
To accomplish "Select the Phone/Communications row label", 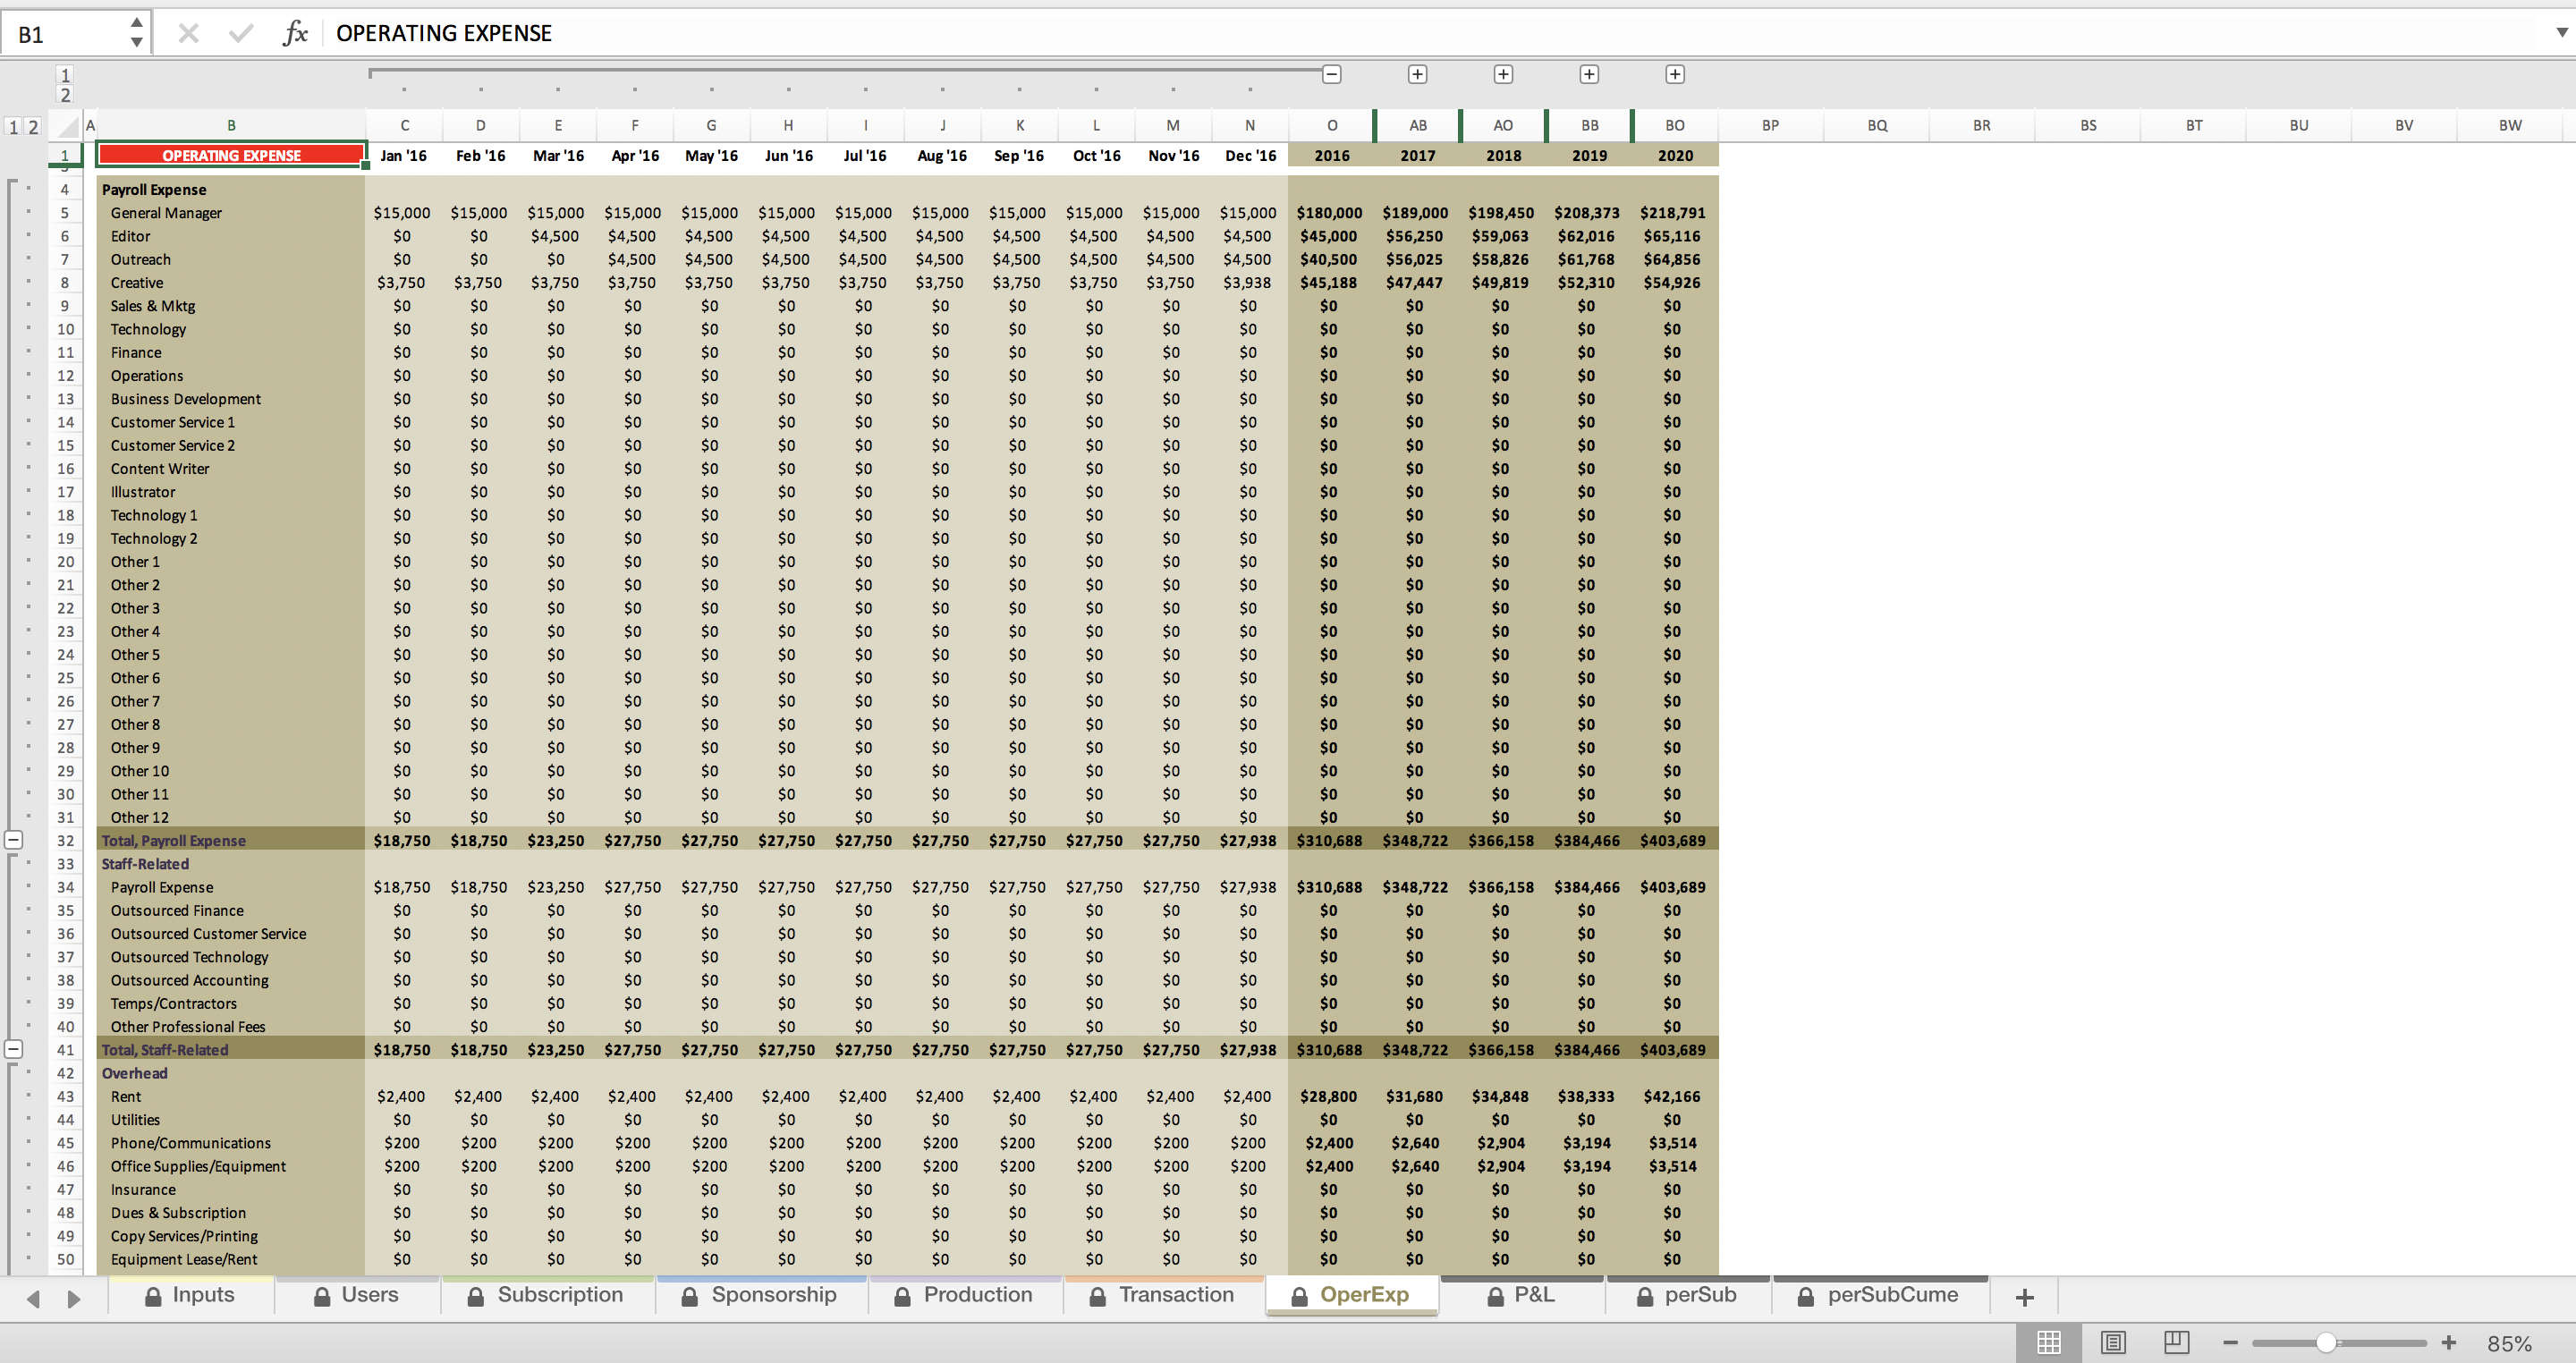I will (x=190, y=1143).
